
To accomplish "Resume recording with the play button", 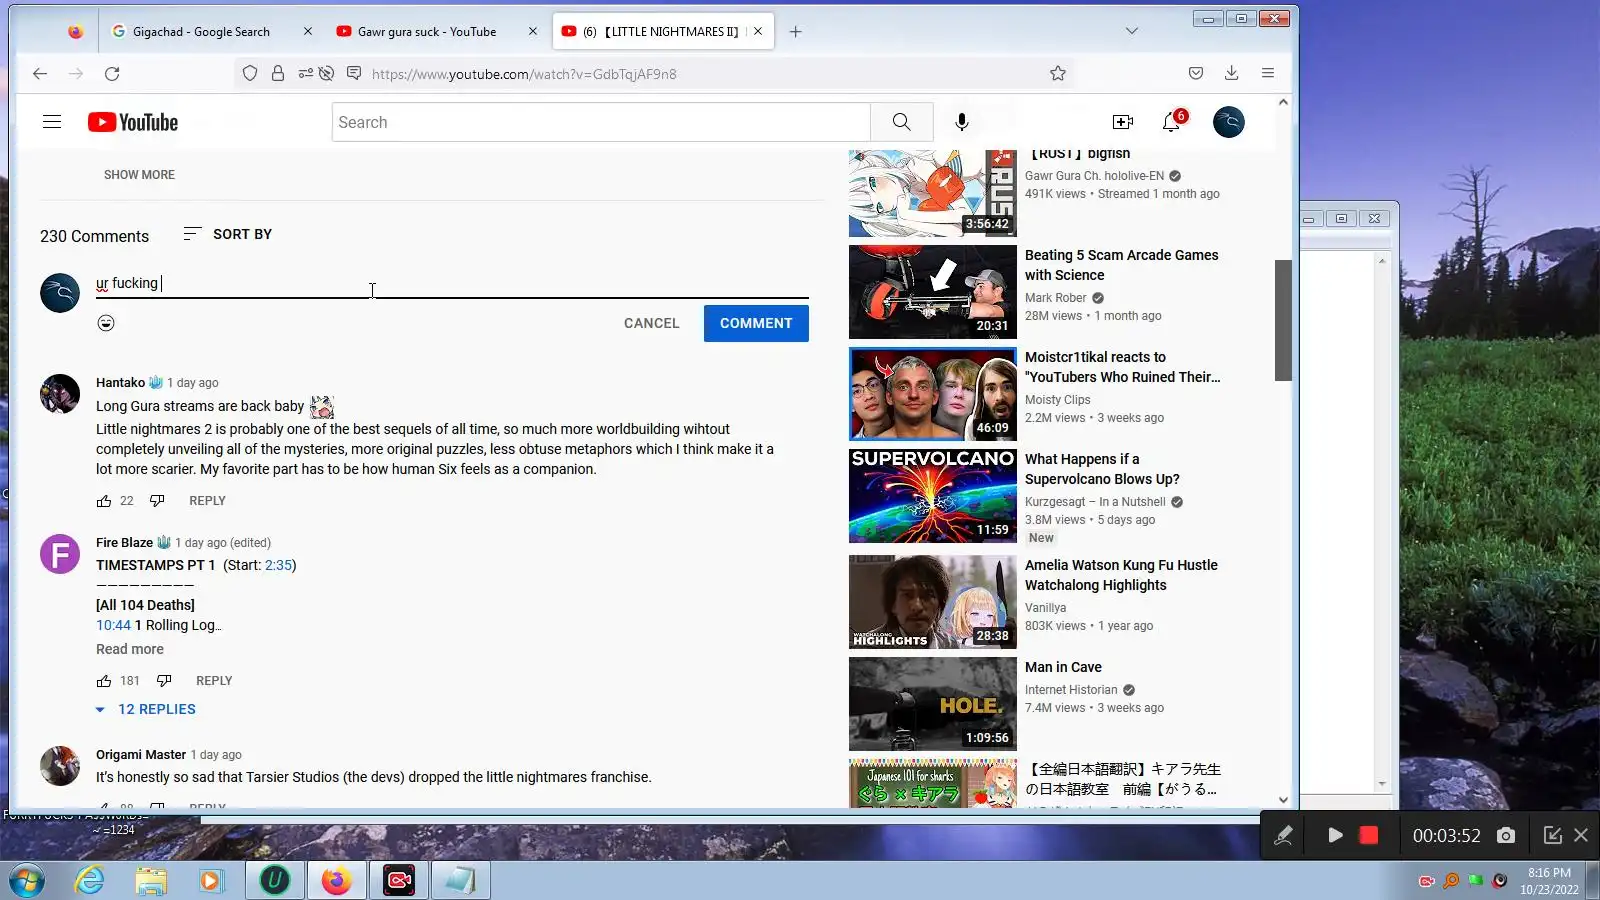I will pyautogui.click(x=1335, y=835).
